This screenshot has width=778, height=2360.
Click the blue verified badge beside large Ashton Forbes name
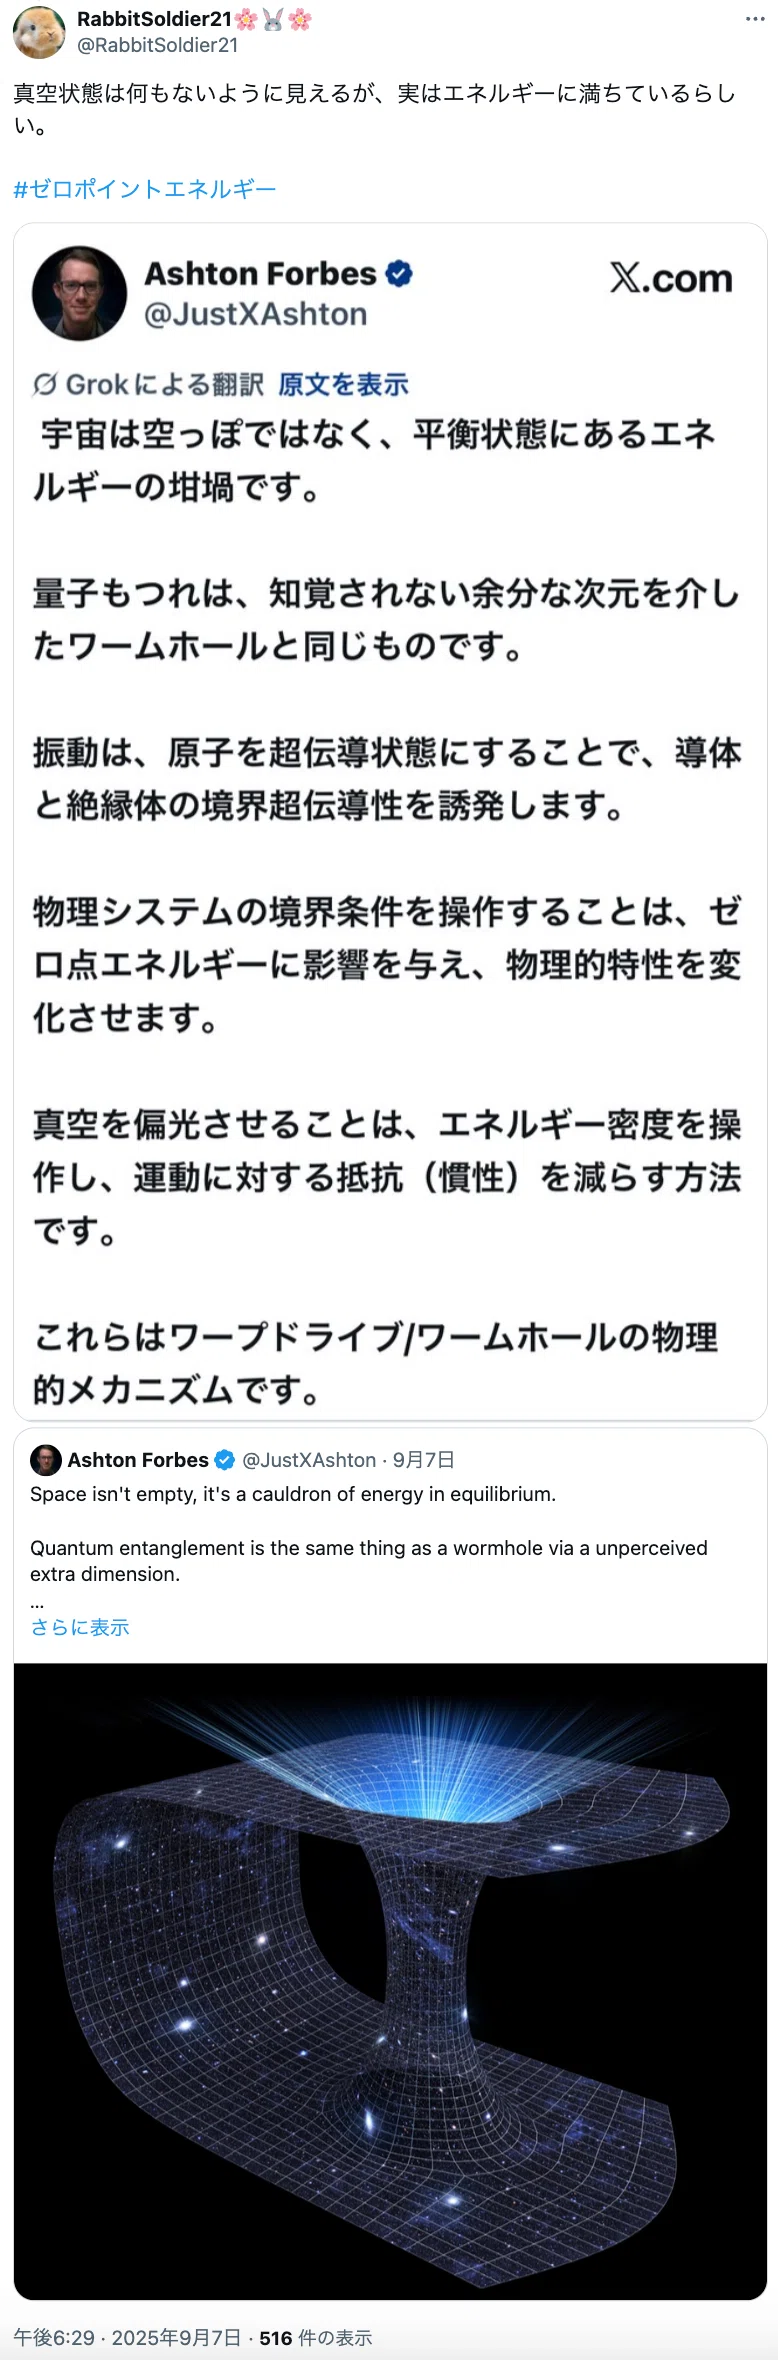pyautogui.click(x=399, y=273)
